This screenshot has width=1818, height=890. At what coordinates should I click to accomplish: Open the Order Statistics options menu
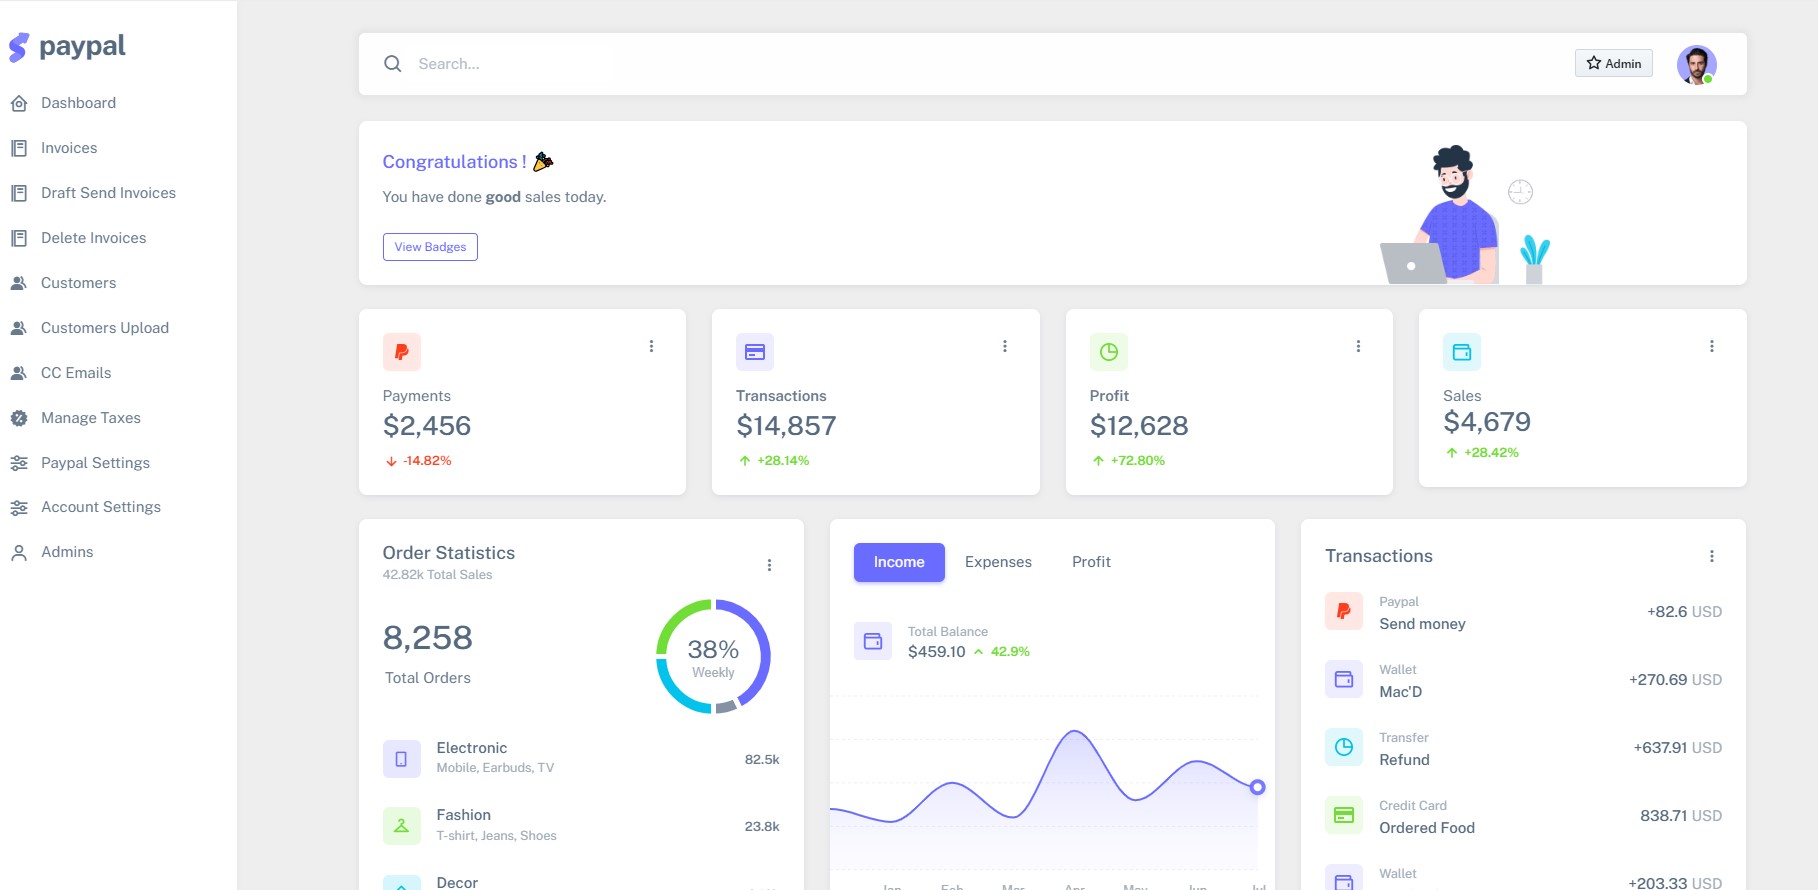[x=769, y=565]
